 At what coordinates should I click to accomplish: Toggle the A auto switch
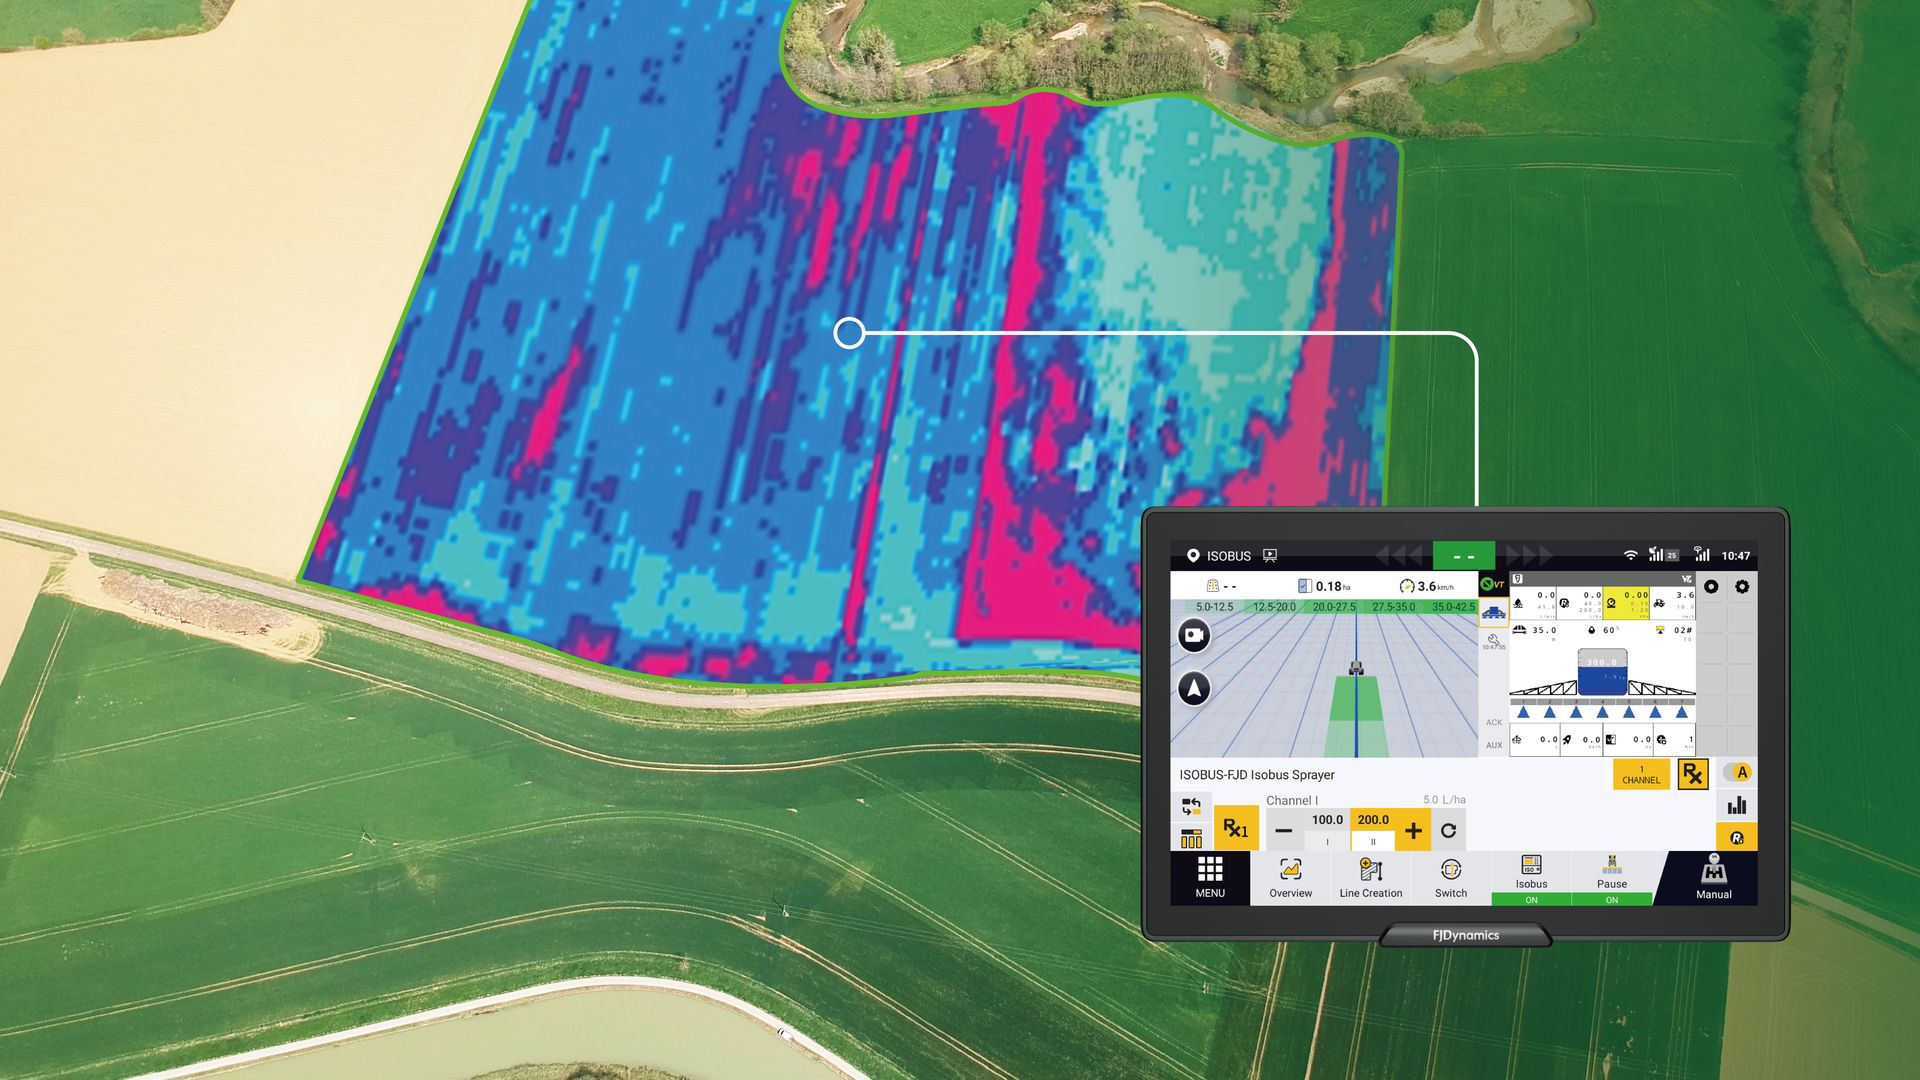coord(1739,772)
